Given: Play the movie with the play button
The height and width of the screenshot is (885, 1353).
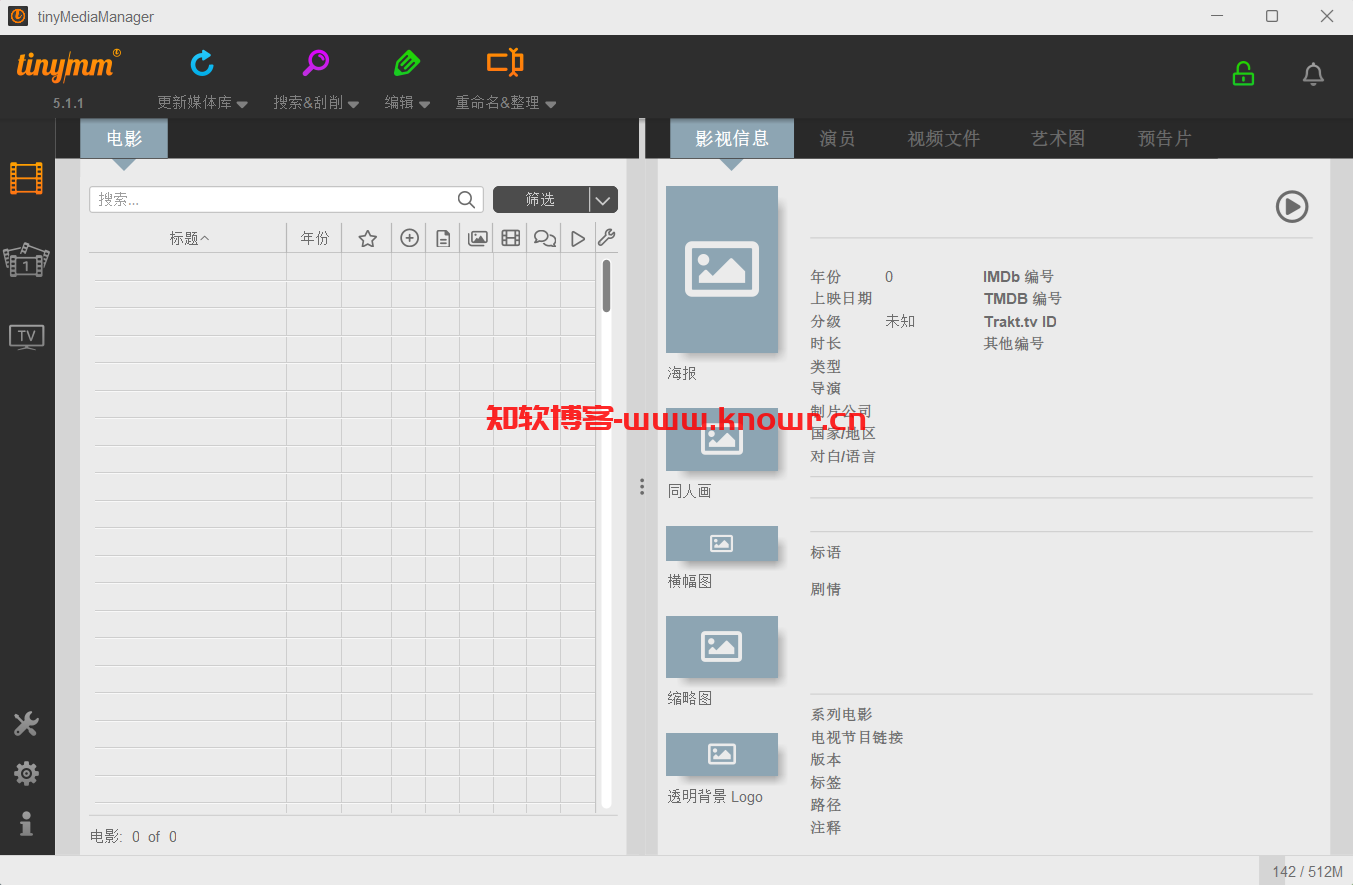Looking at the screenshot, I should pos(1292,206).
